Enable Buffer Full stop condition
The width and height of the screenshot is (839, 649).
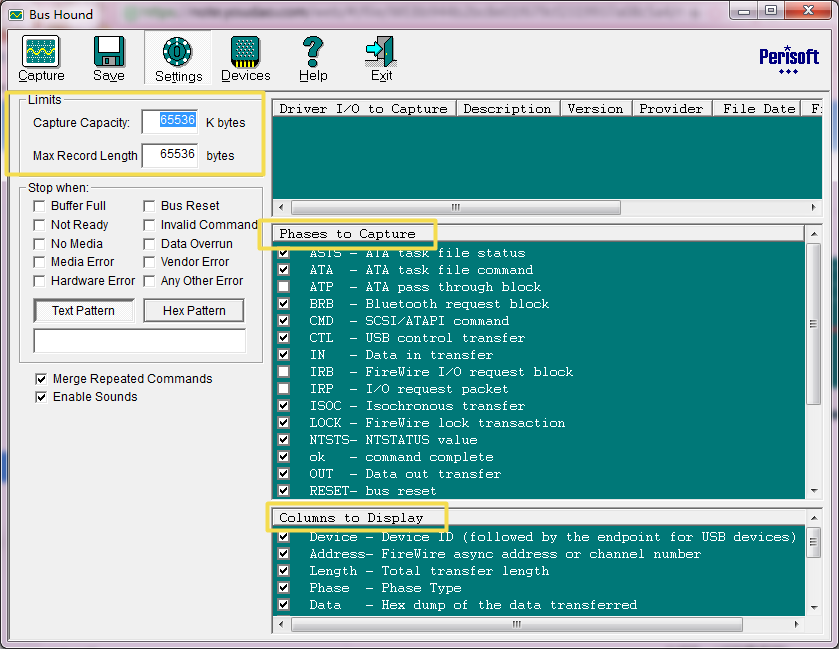coord(39,206)
